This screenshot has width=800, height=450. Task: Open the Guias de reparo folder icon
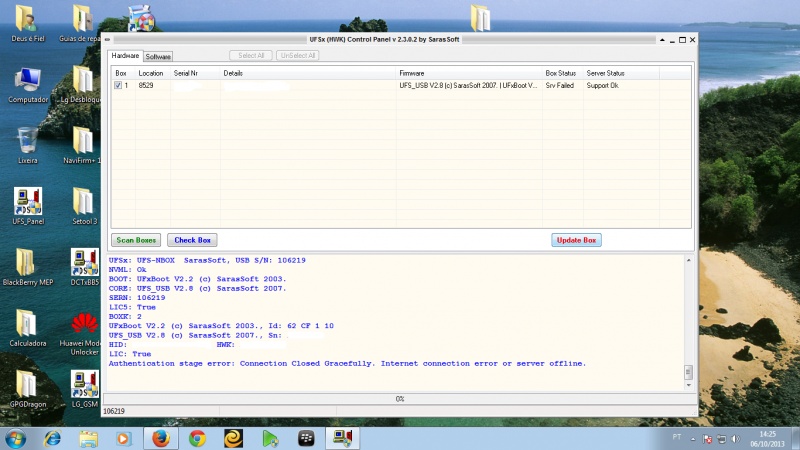point(82,23)
